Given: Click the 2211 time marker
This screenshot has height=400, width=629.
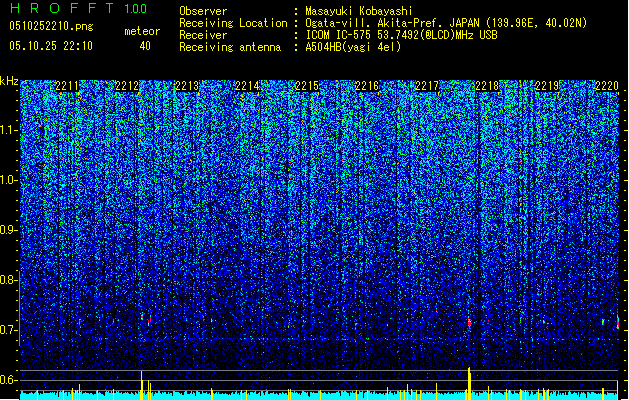Looking at the screenshot, I should (67, 86).
